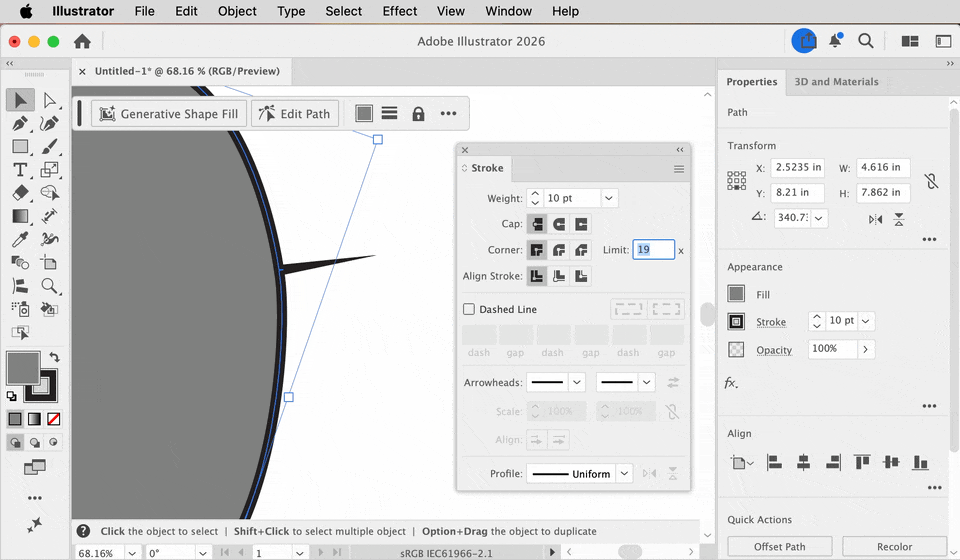Viewport: 960px width, 560px height.
Task: Select Round Cap option
Action: click(x=559, y=224)
